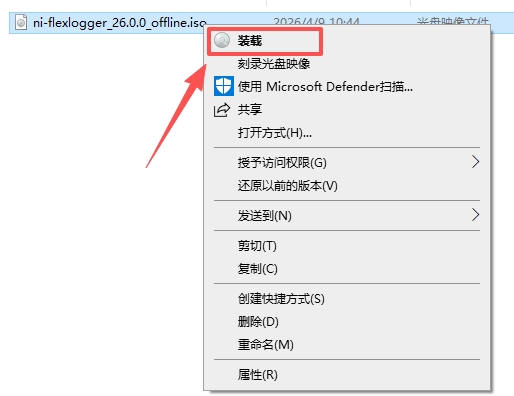
Task: Expand the 授予访问权限(G) submenu arrow
Action: tap(475, 162)
